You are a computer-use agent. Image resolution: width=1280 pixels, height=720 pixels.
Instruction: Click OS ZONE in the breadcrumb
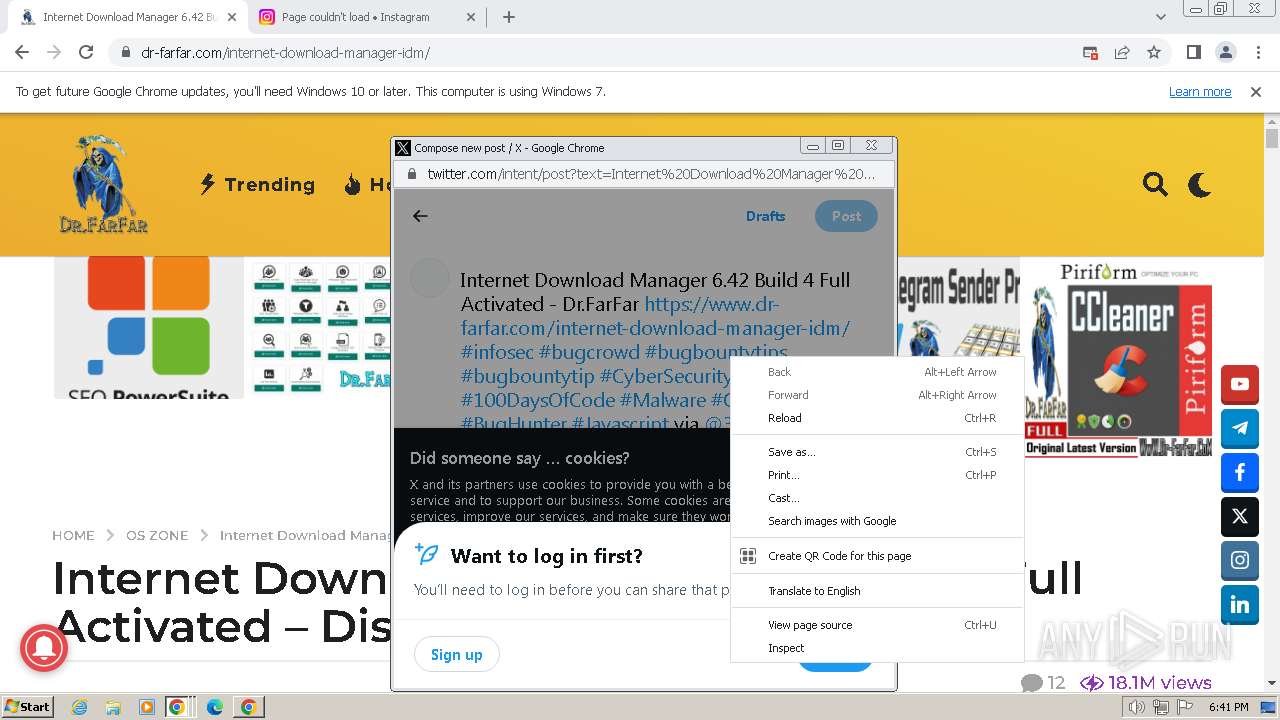pos(157,535)
